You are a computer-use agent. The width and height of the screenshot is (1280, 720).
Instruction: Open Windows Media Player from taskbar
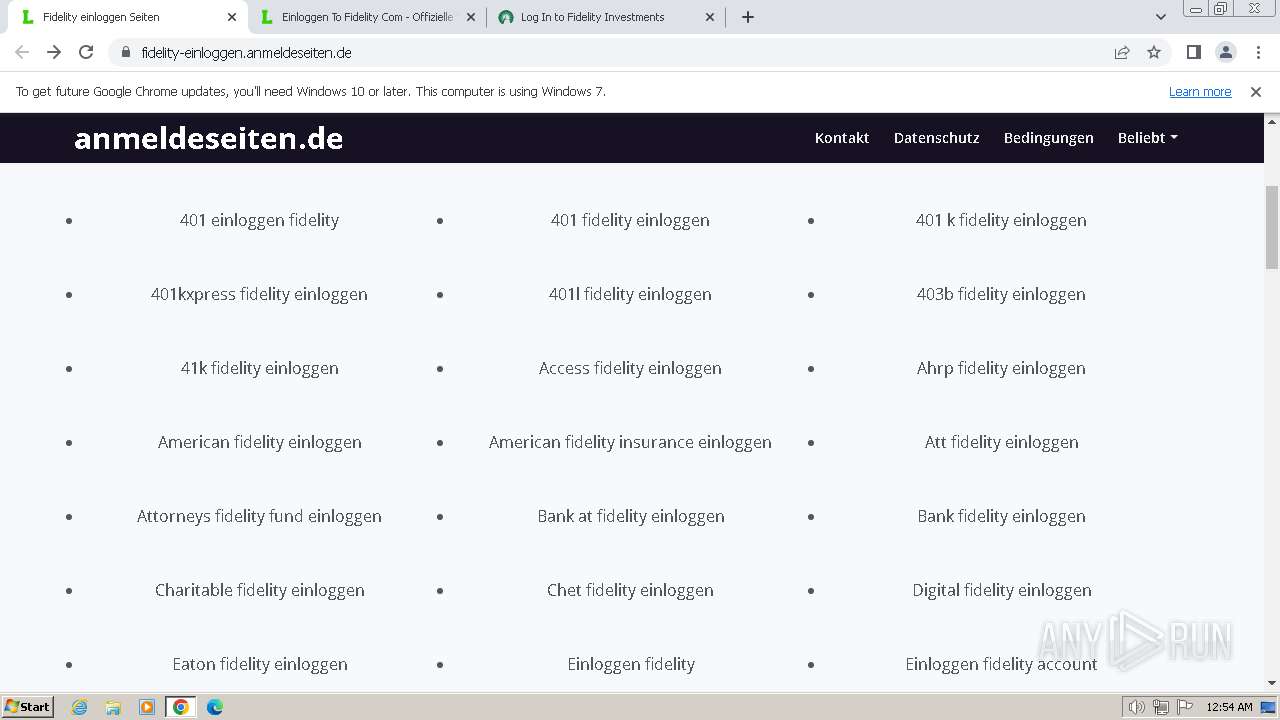(x=147, y=707)
